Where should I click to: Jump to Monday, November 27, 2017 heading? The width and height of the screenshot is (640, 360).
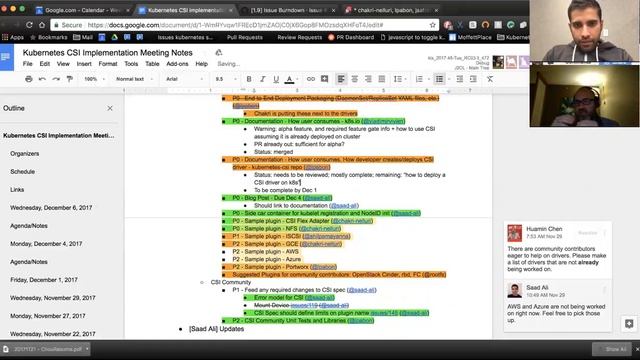click(x=48, y=316)
